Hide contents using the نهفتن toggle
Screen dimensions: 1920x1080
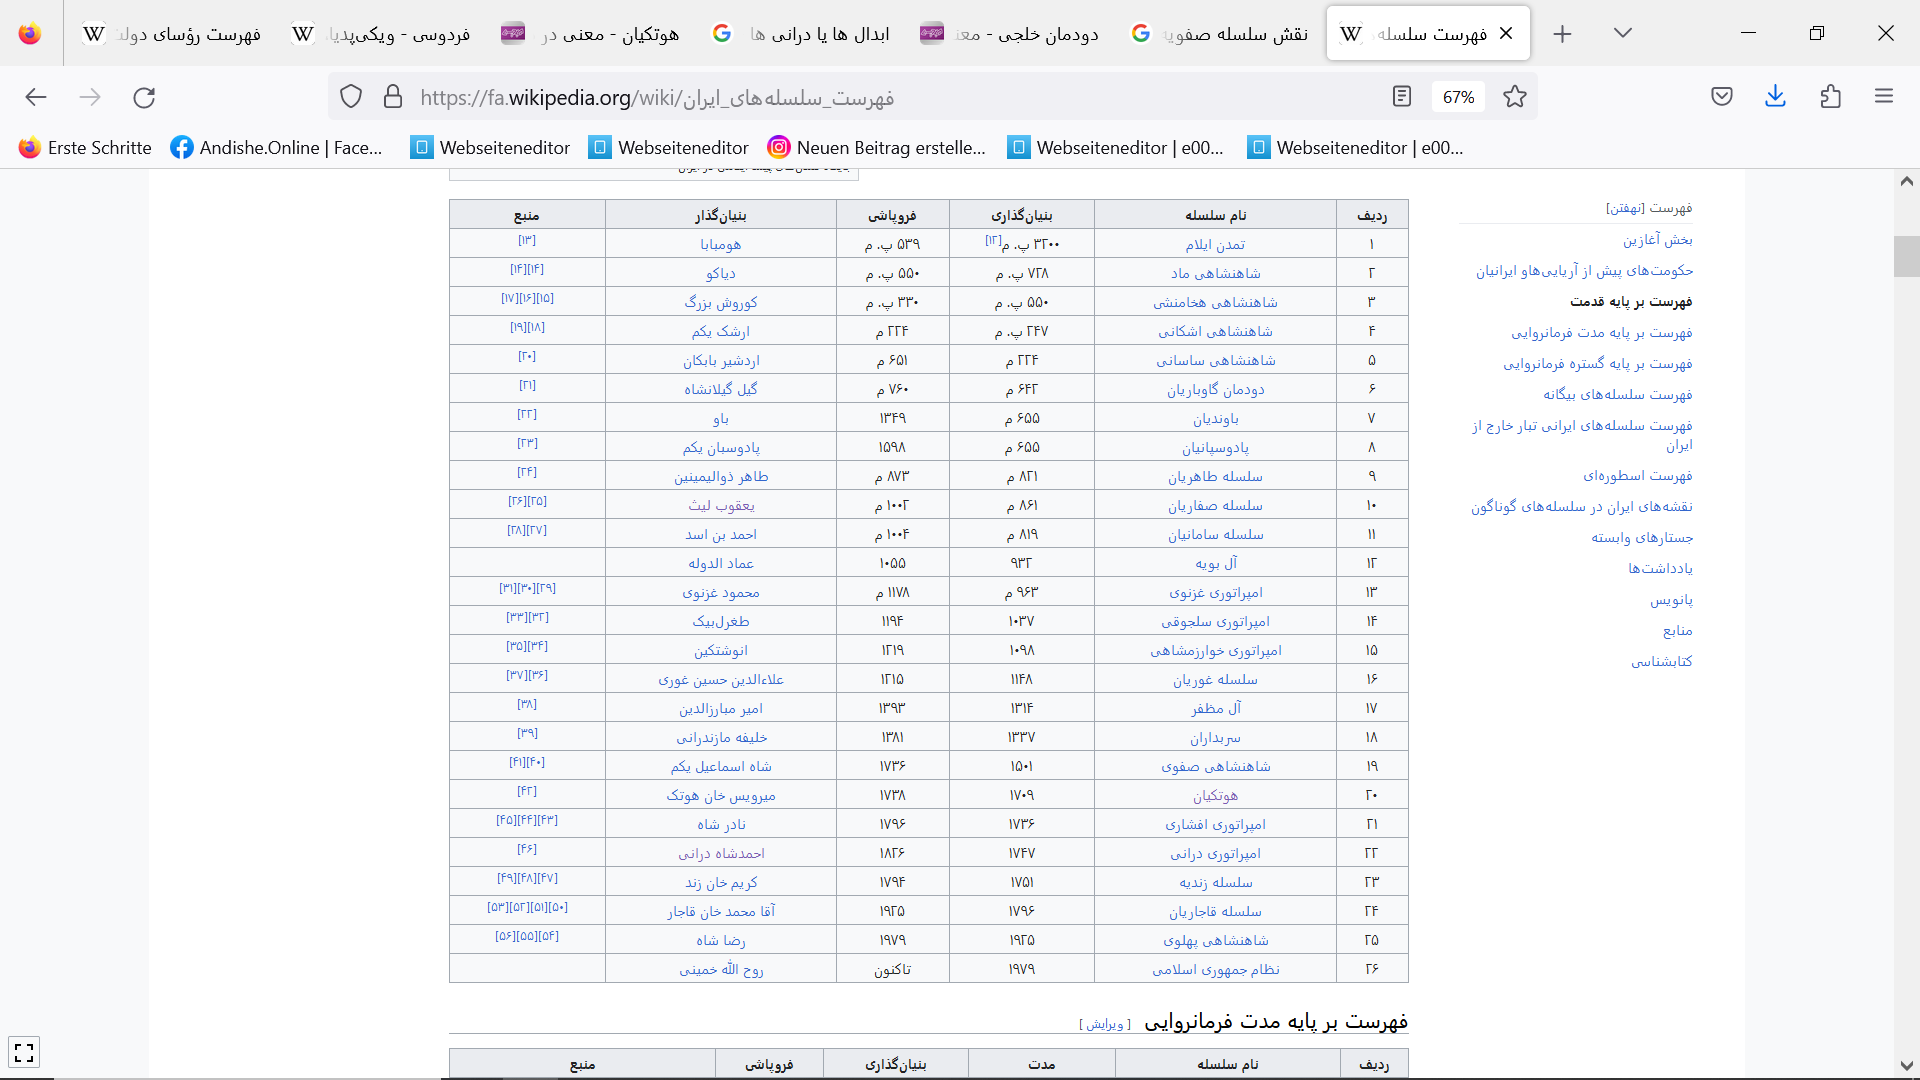pyautogui.click(x=1625, y=208)
